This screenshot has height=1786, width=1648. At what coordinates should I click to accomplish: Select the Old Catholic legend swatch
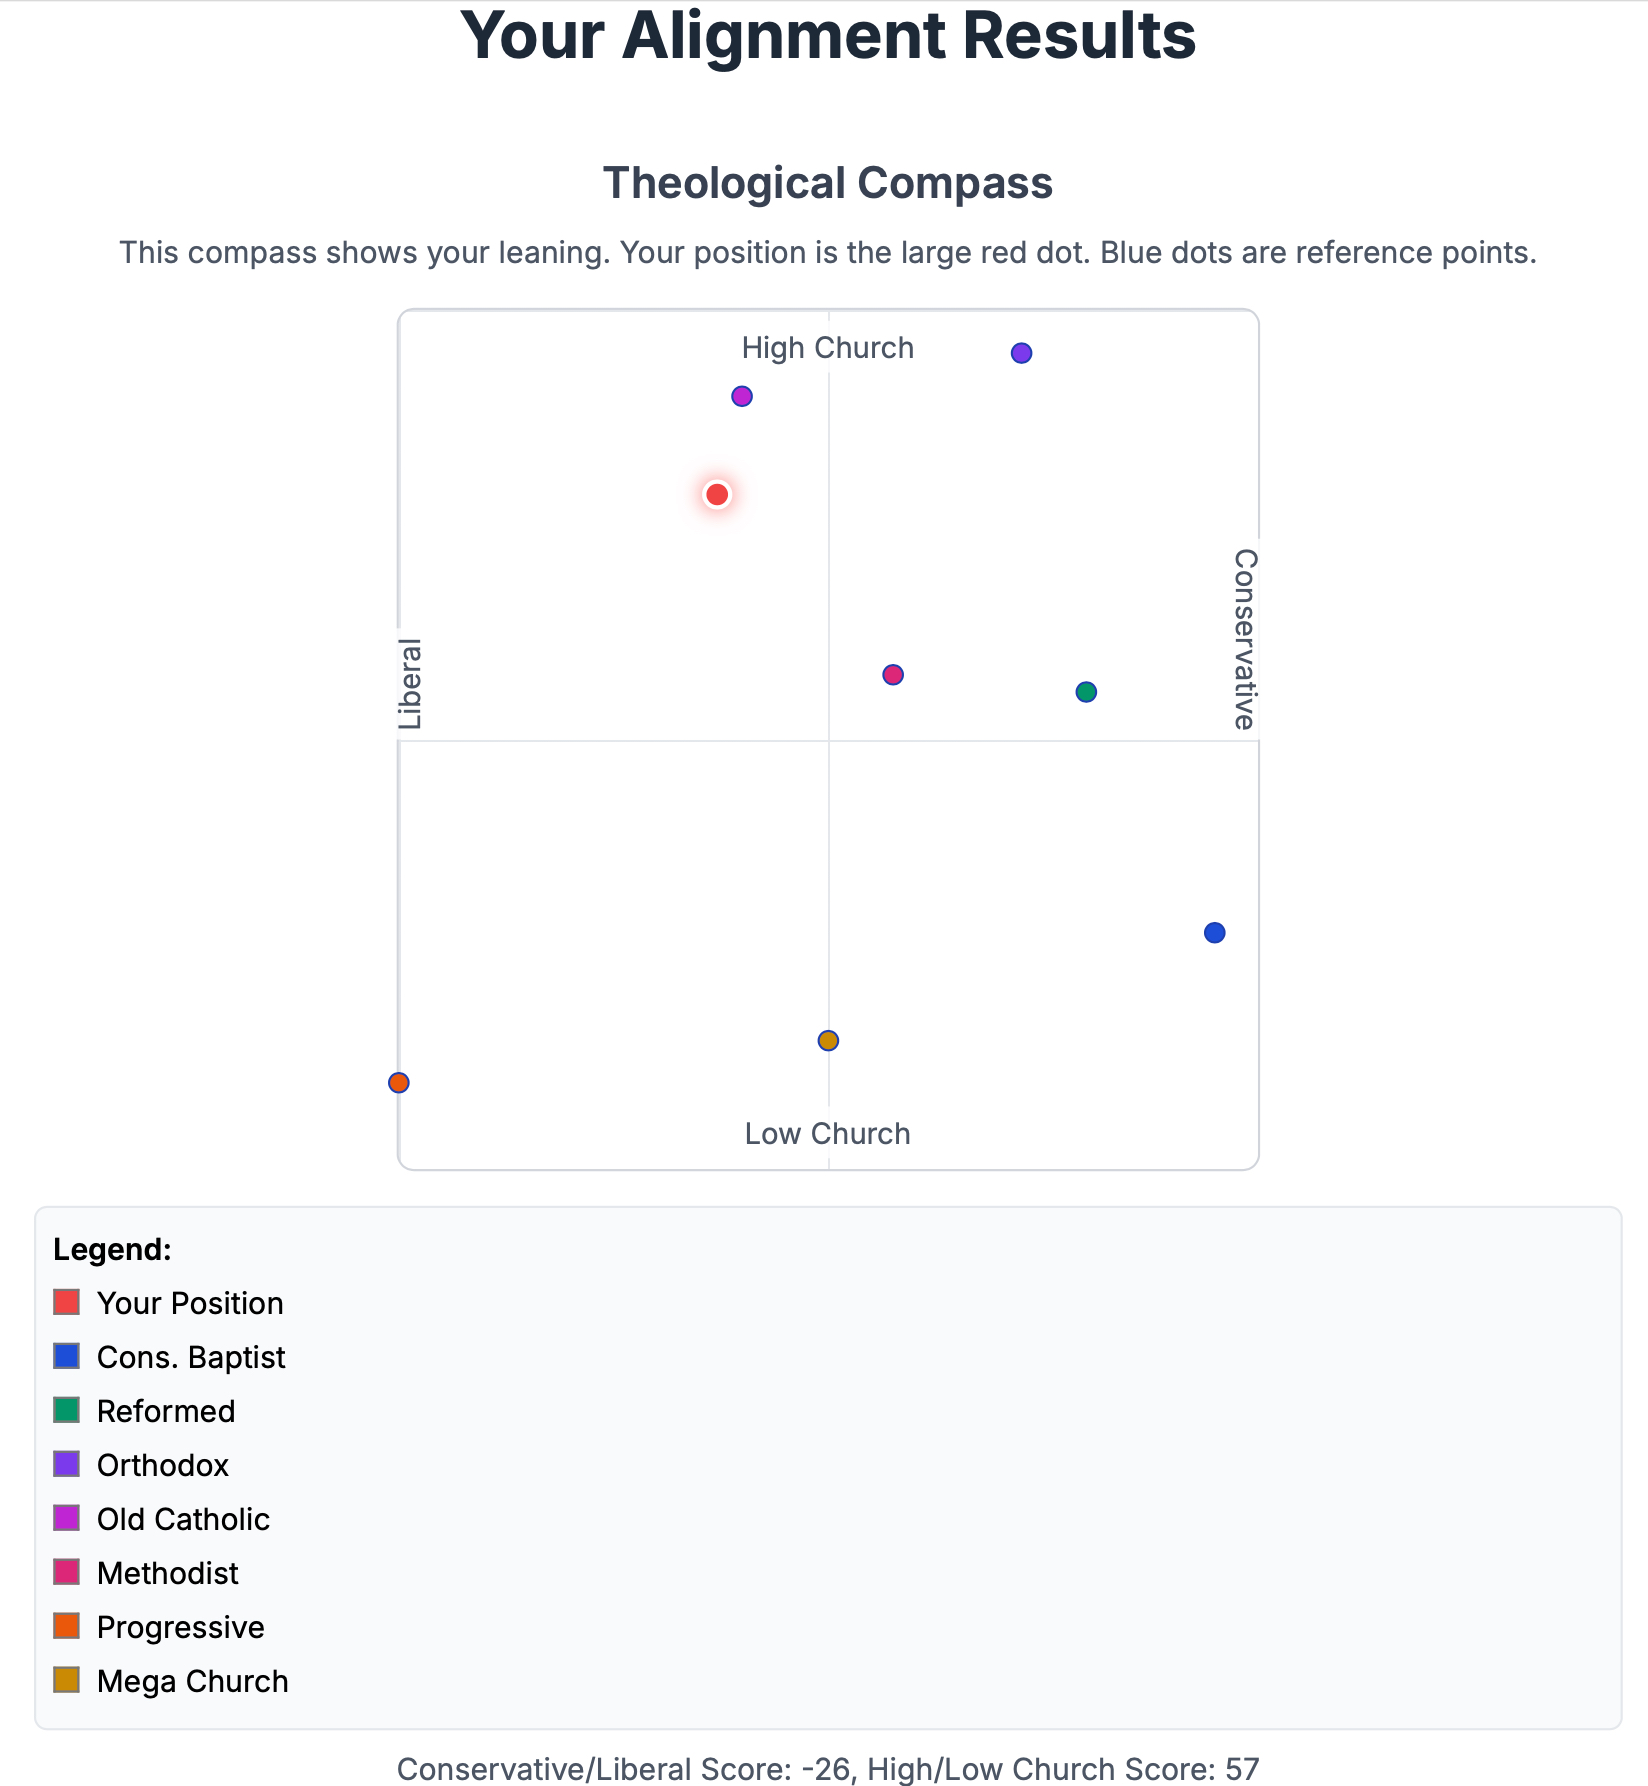[x=66, y=1518]
